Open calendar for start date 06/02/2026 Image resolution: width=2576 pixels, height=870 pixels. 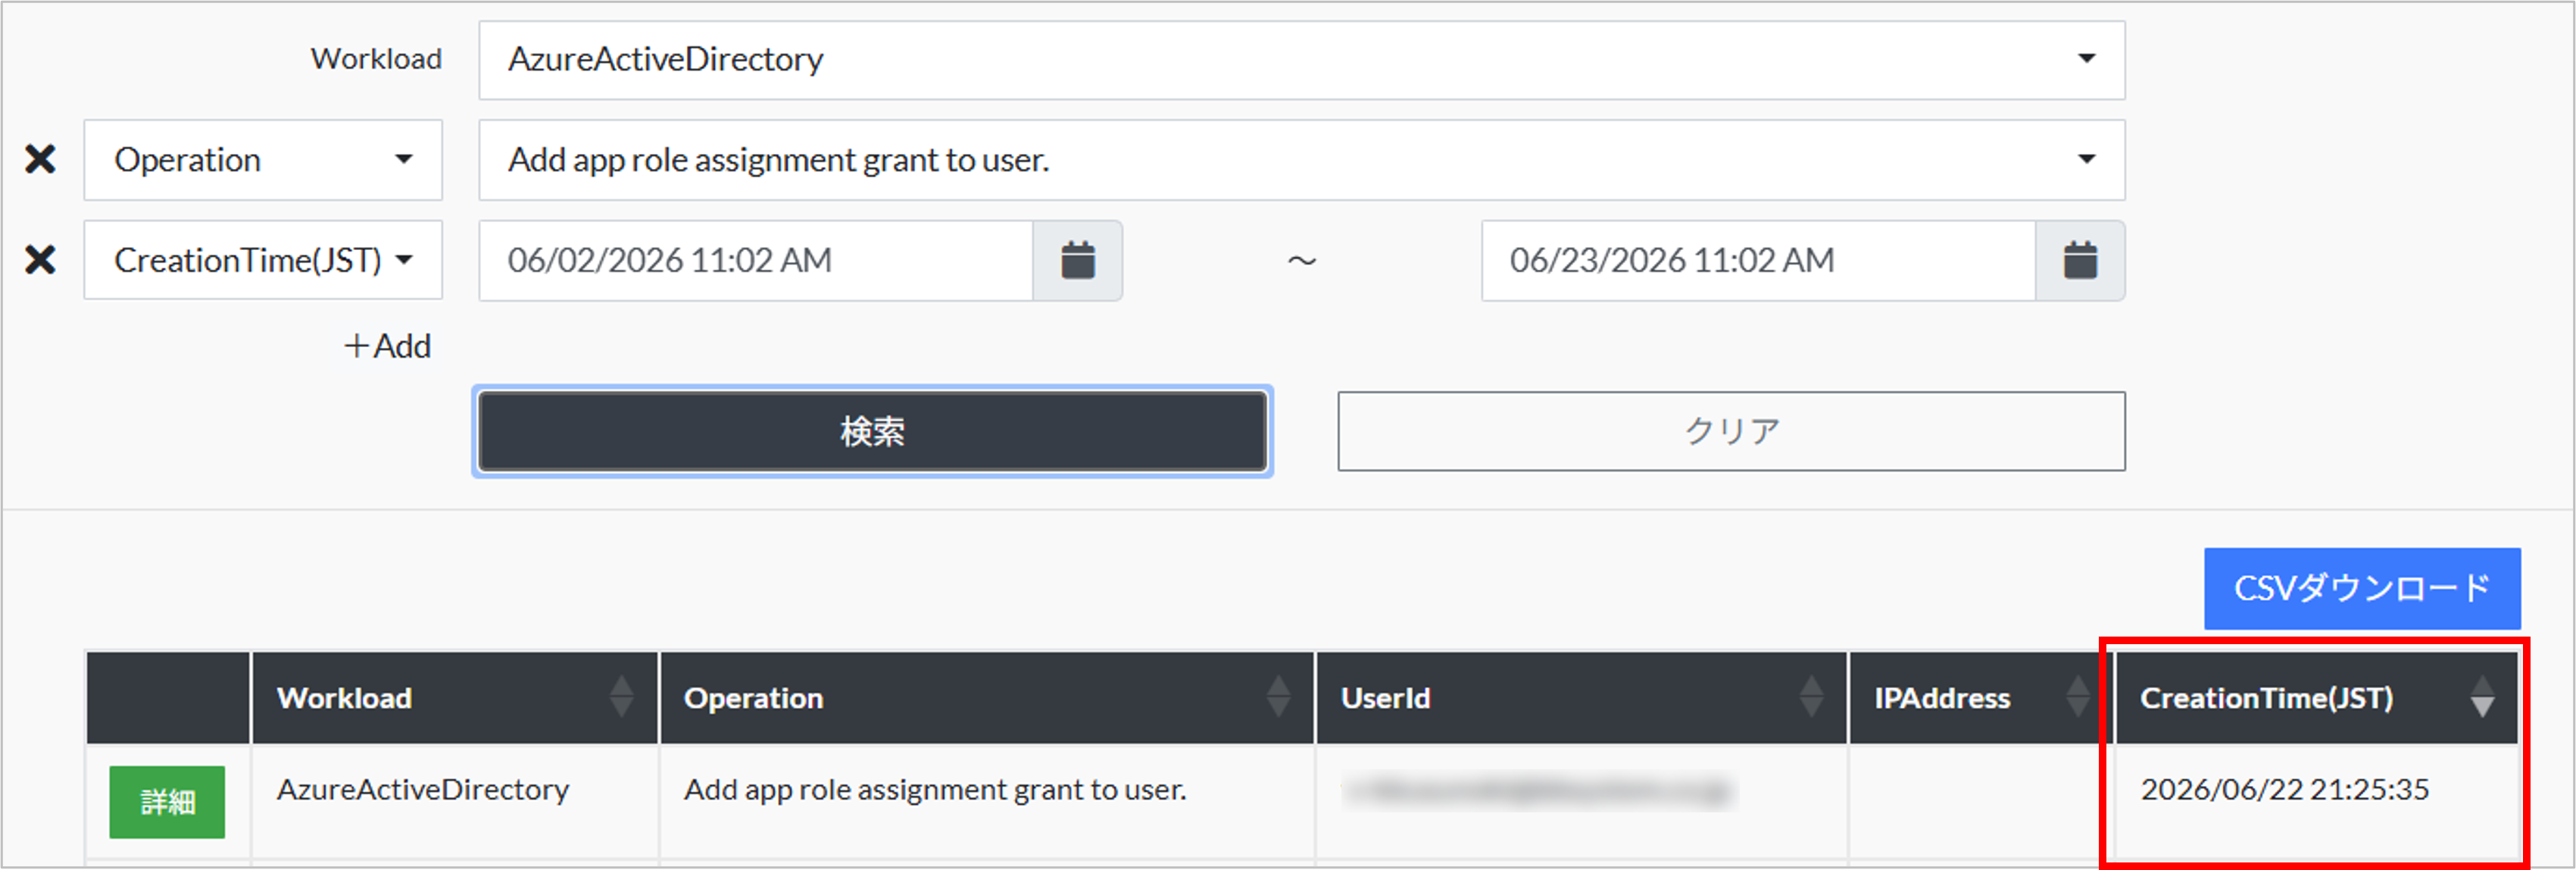pos(1077,260)
